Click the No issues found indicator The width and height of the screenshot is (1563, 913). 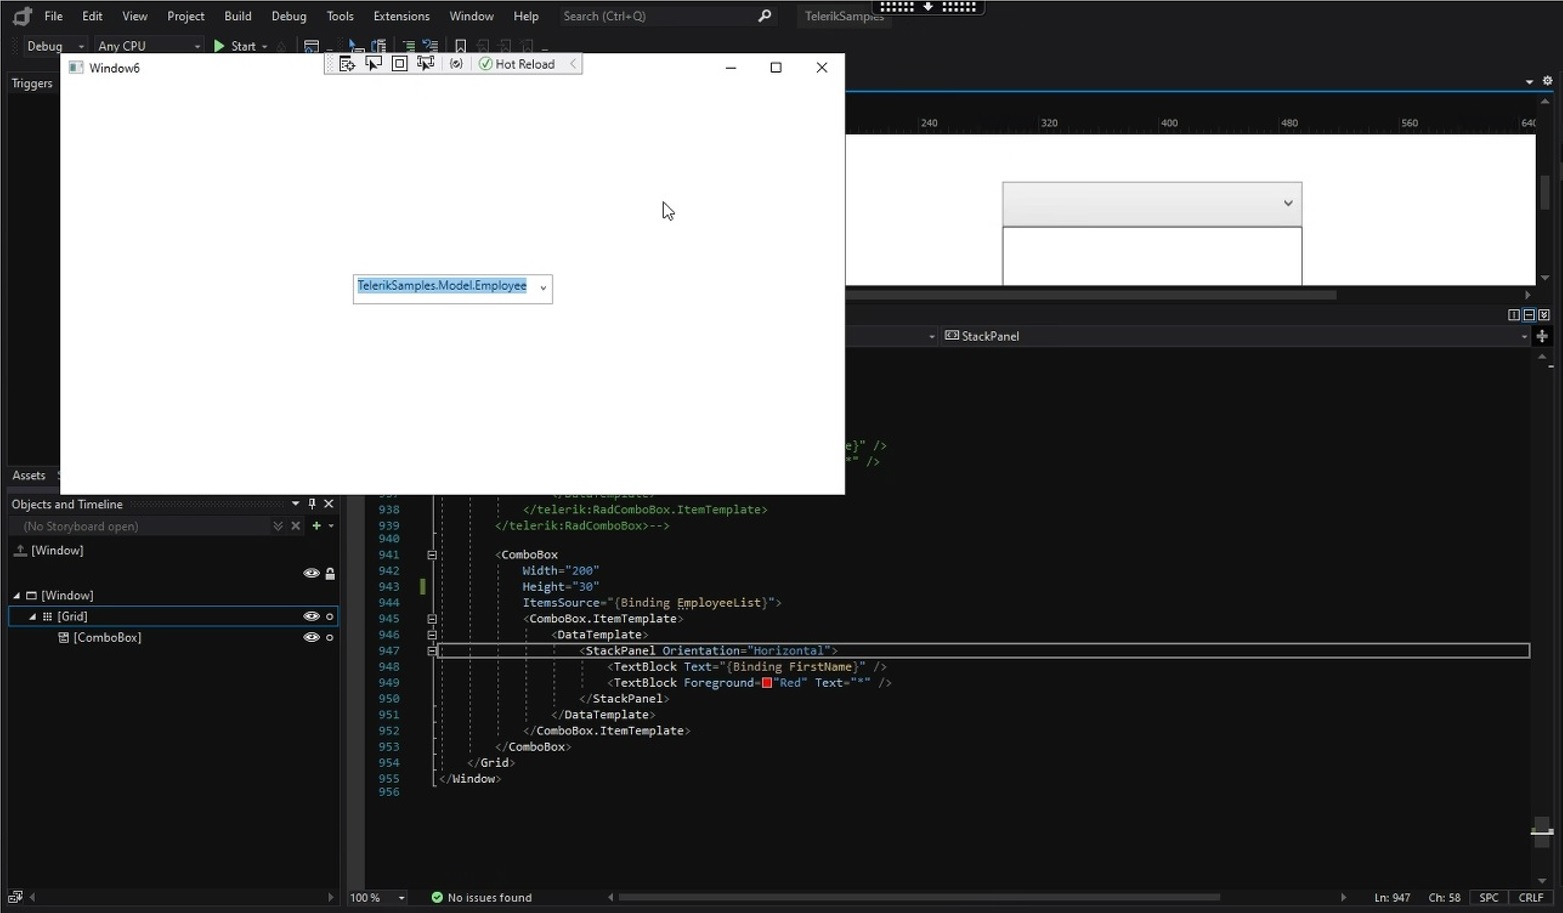[x=481, y=898]
